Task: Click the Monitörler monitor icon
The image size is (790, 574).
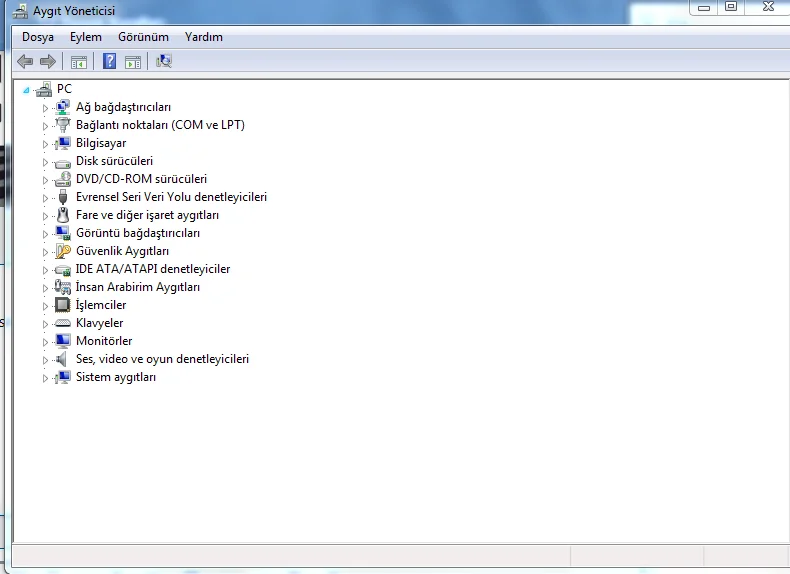Action: coord(62,341)
